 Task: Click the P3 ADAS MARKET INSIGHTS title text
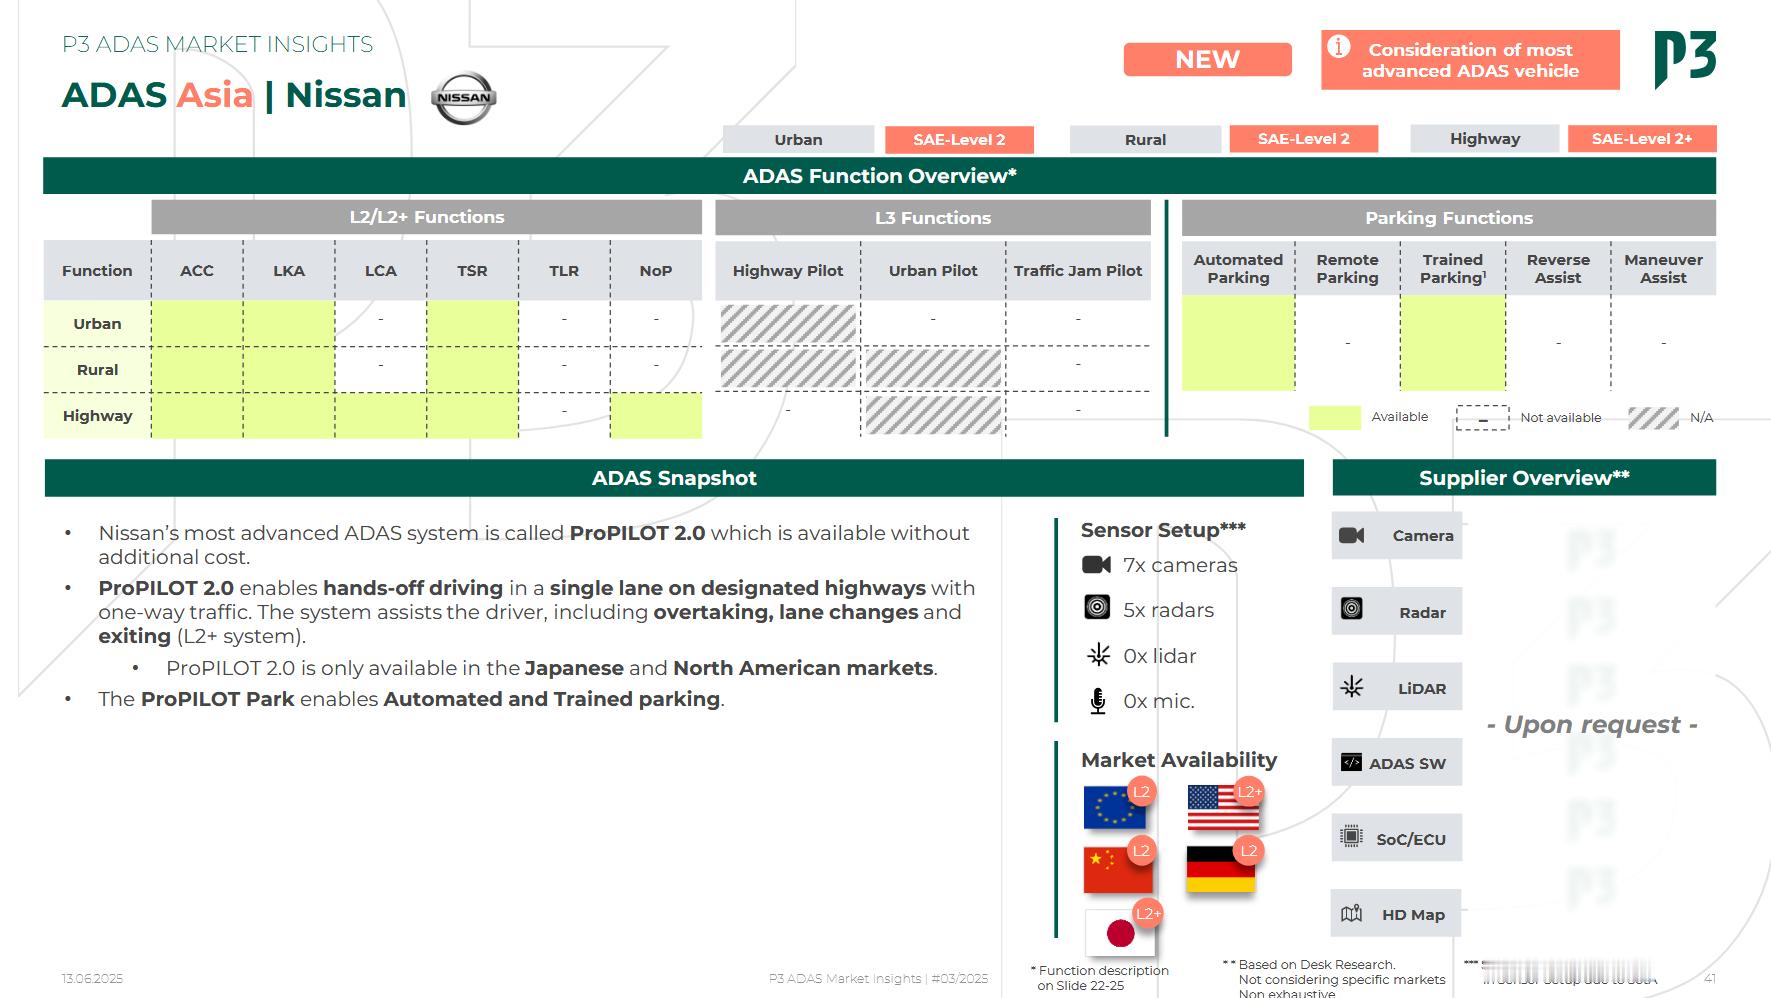click(x=217, y=44)
